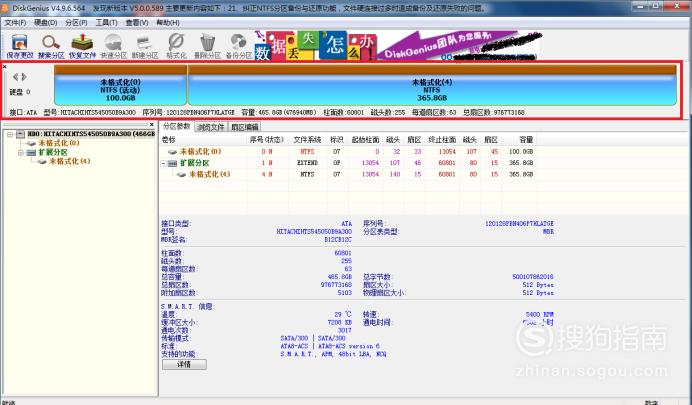Open the 硬盘(D) menu
The width and height of the screenshot is (692, 405).
coord(46,22)
